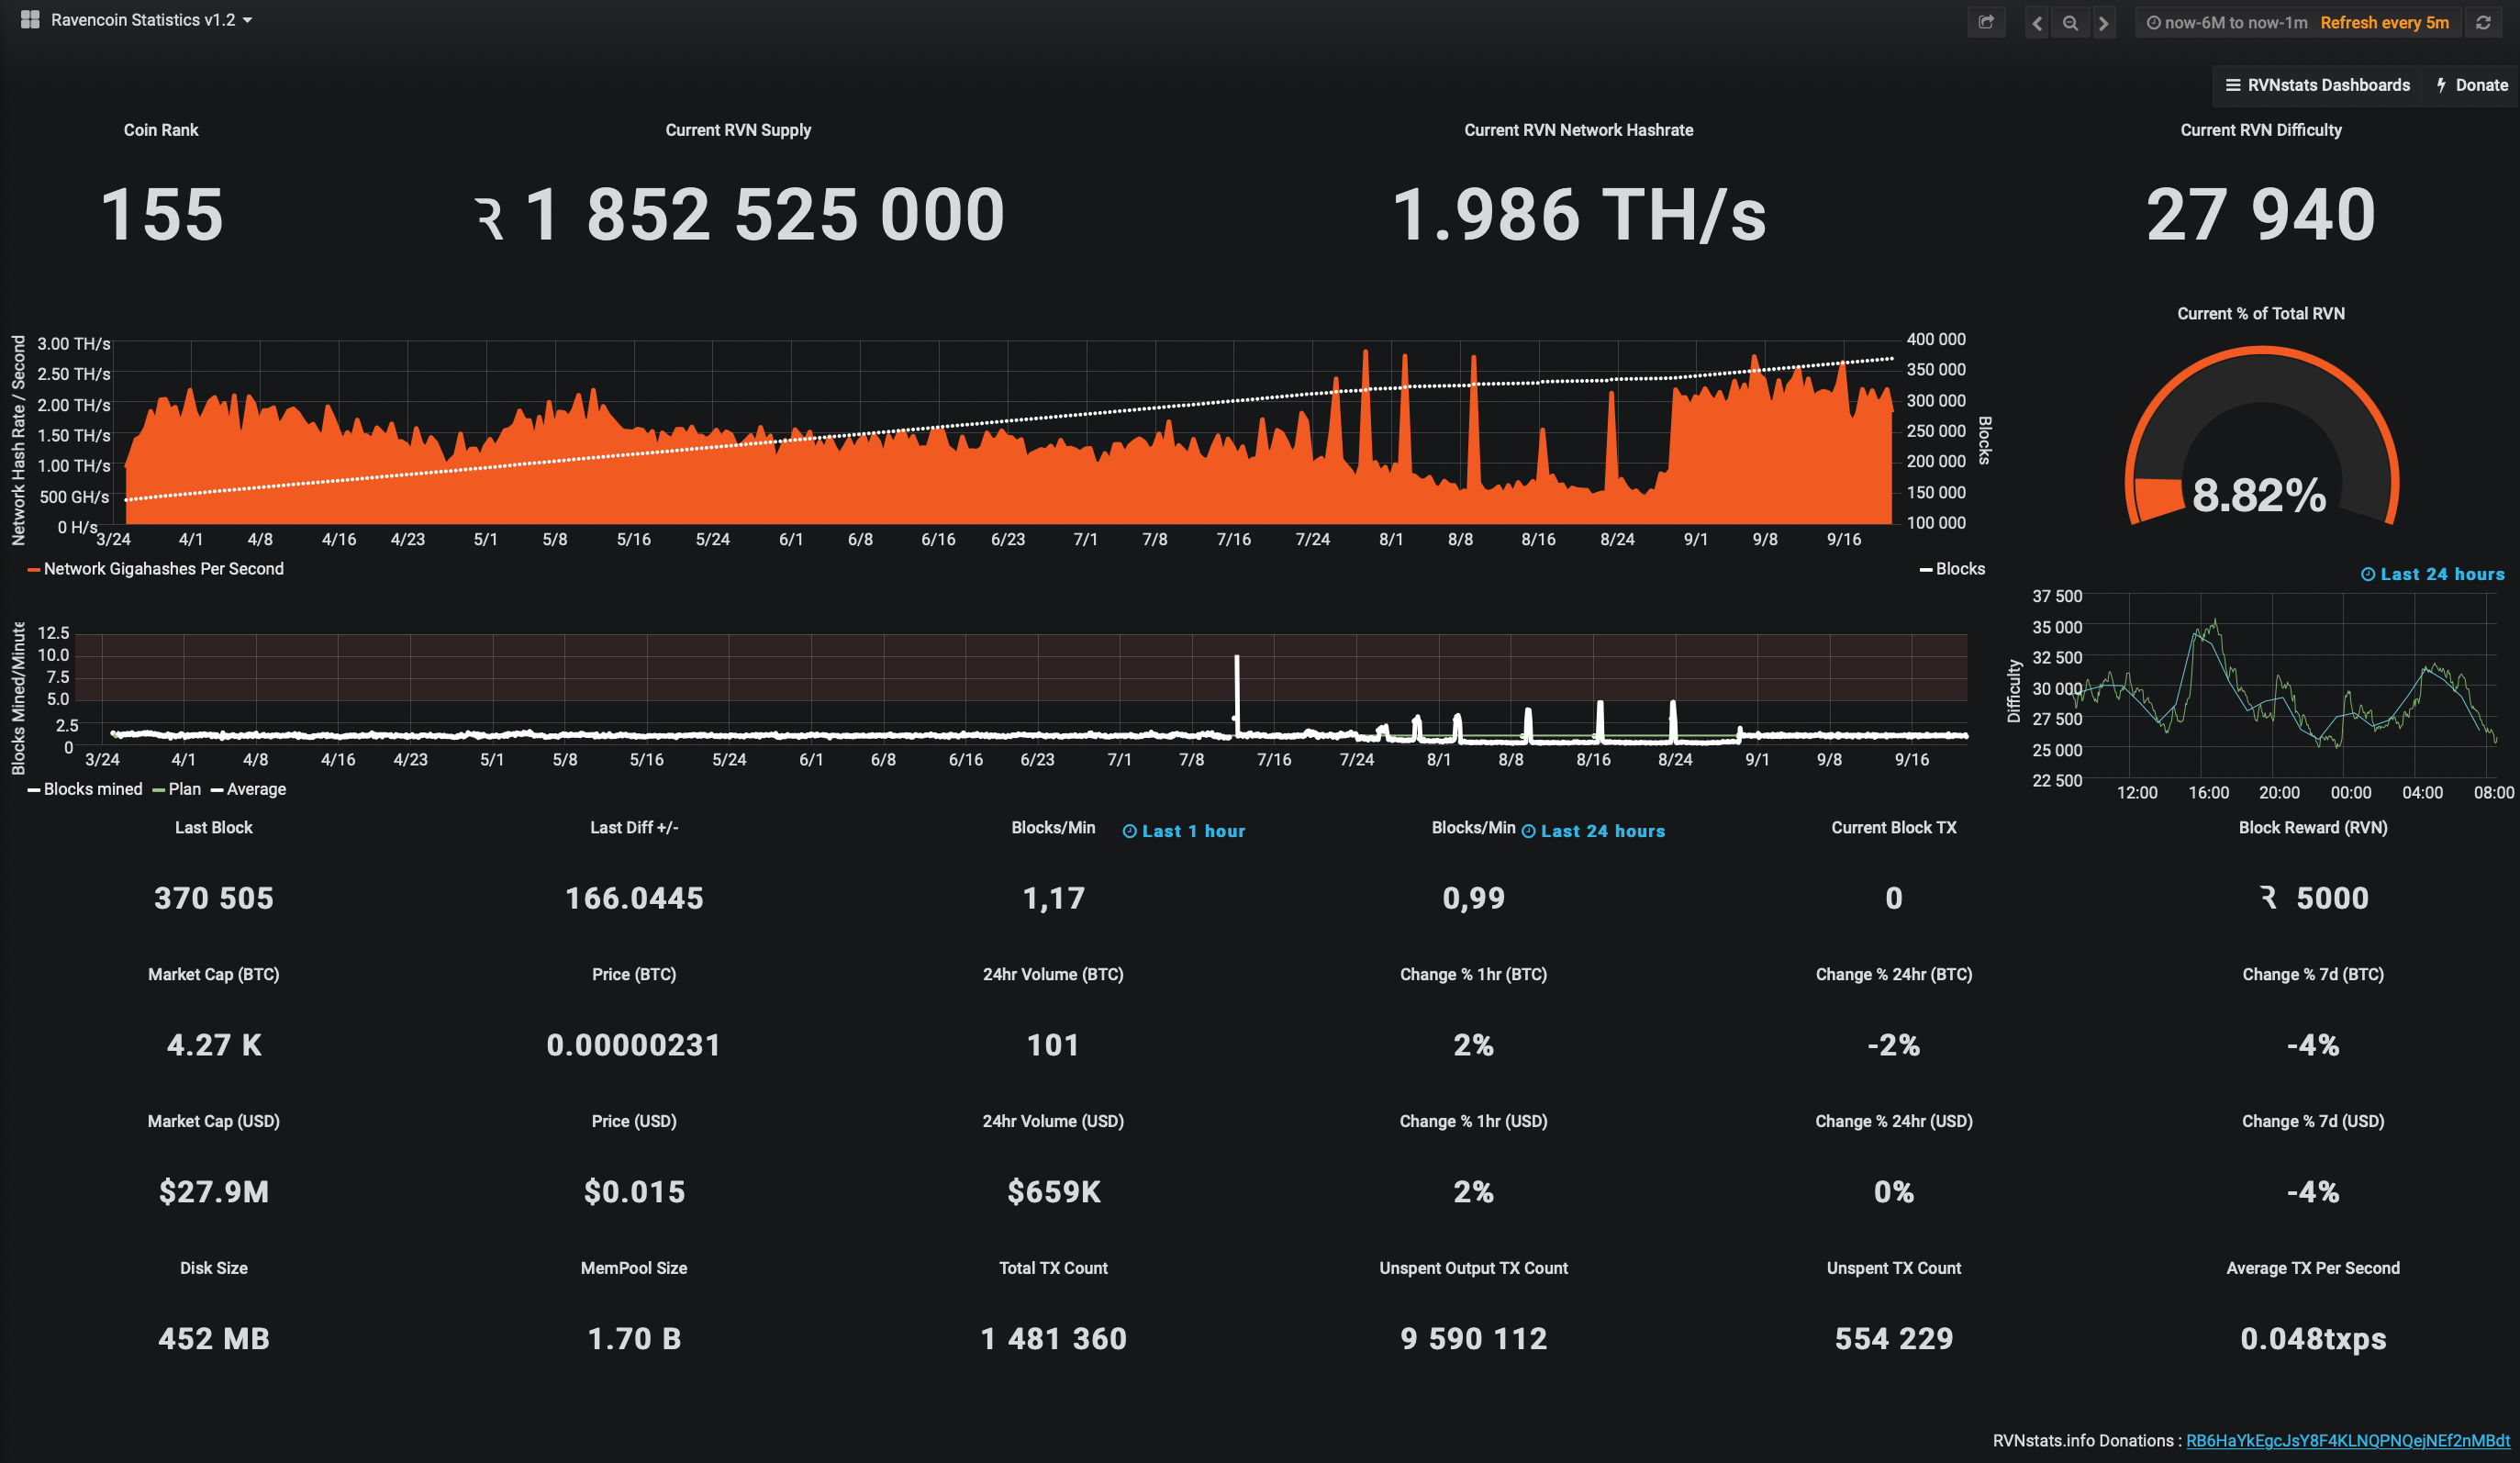Click the Disk Size value 452 MB
The width and height of the screenshot is (2520, 1463).
pyautogui.click(x=213, y=1338)
